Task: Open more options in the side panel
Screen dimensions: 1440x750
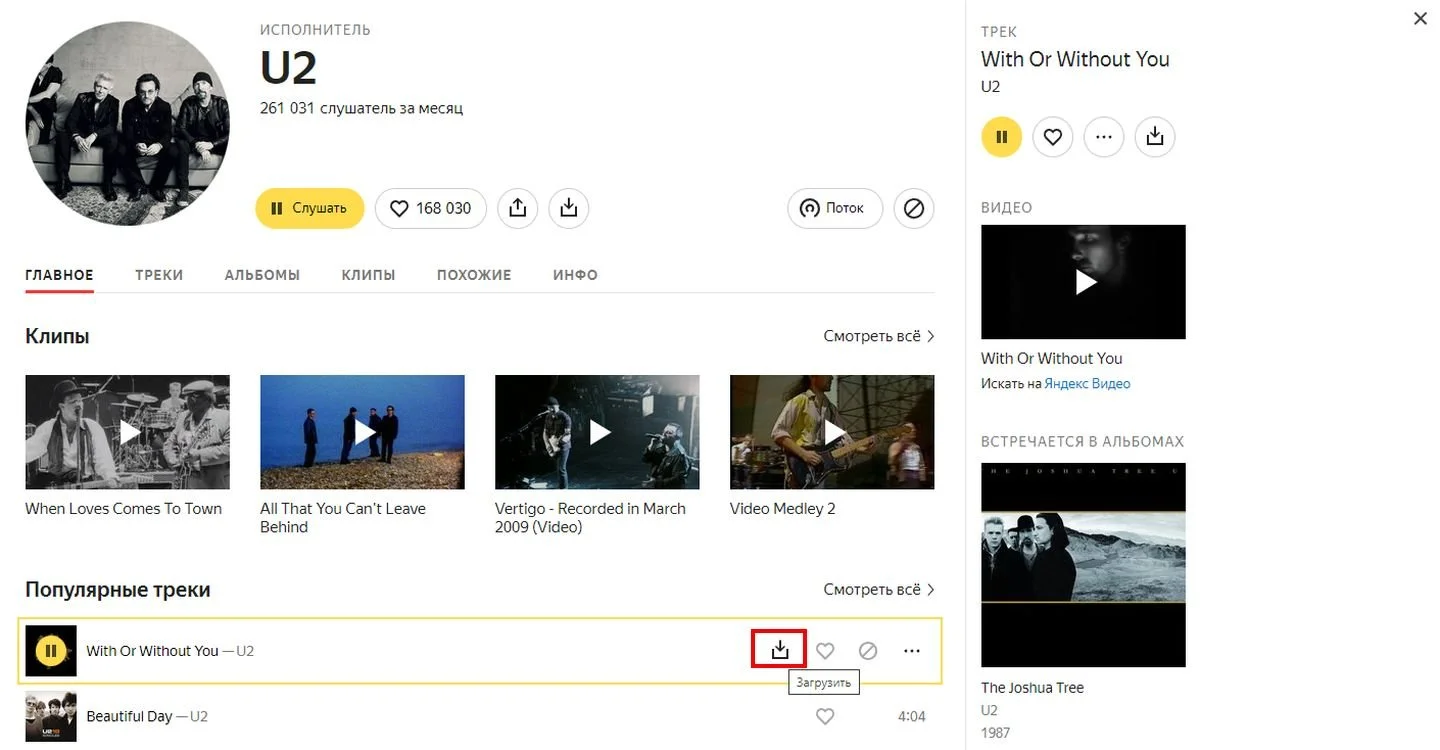Action: 1104,137
